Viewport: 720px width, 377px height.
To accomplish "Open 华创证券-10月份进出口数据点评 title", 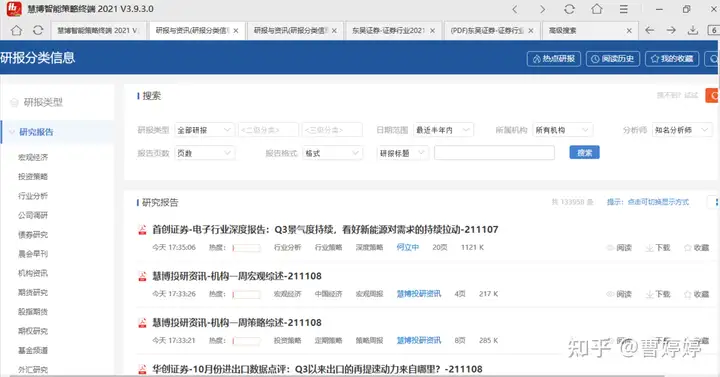I will tap(317, 369).
